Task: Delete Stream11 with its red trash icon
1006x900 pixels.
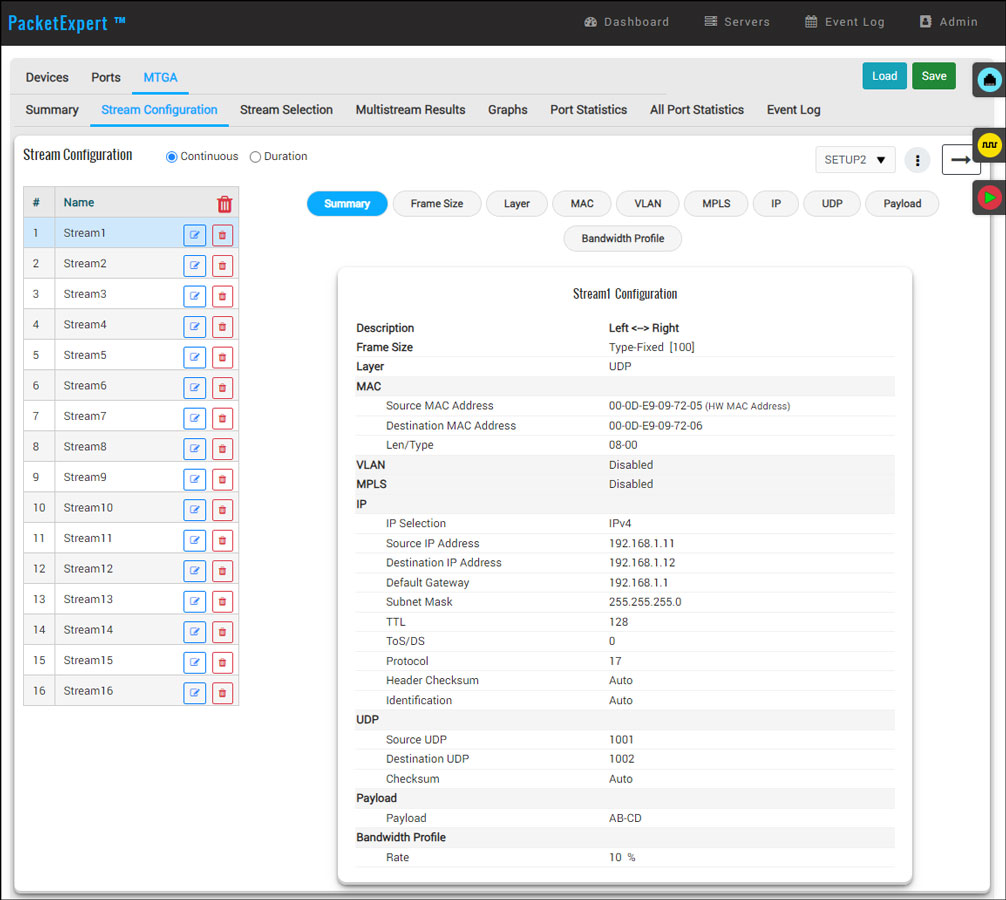Action: (x=222, y=540)
